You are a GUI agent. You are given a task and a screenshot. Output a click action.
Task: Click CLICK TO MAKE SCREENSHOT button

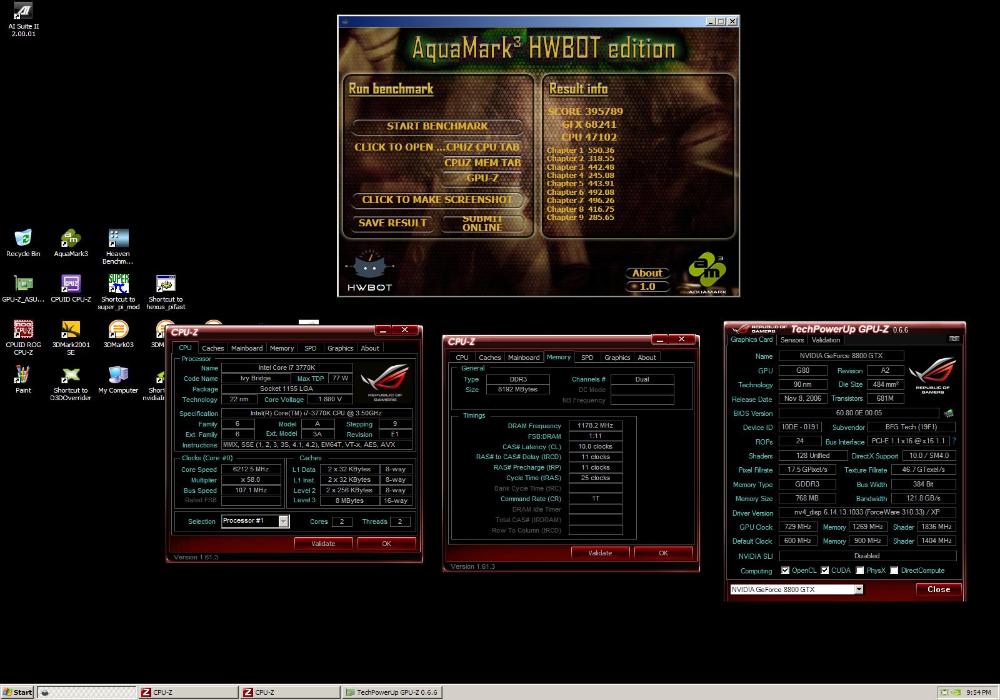click(x=437, y=200)
